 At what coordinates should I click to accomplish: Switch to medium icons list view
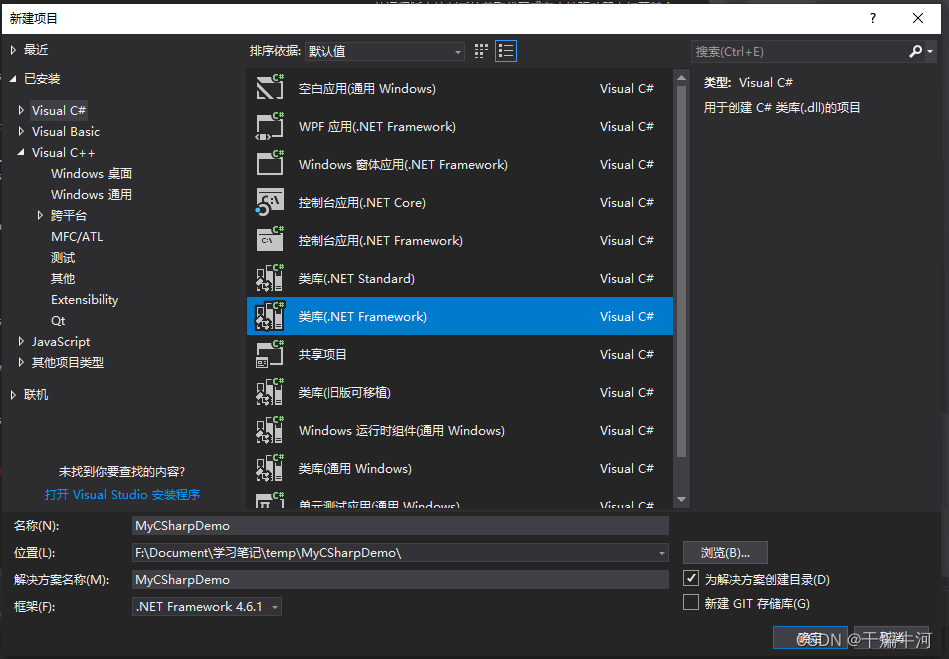[505, 51]
